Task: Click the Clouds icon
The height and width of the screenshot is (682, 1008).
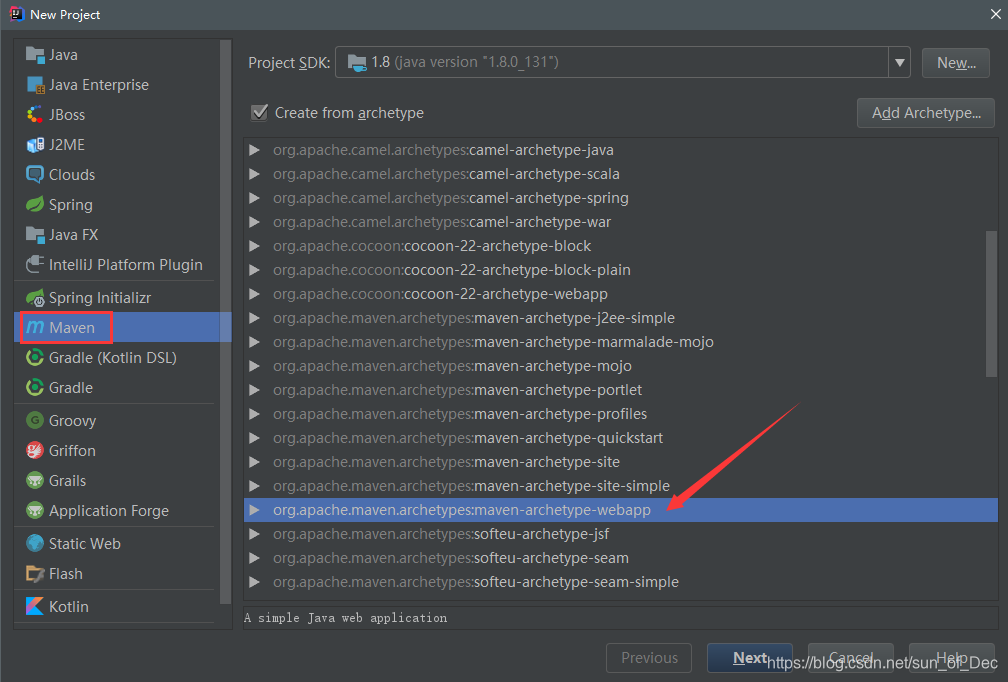Action: pyautogui.click(x=35, y=174)
